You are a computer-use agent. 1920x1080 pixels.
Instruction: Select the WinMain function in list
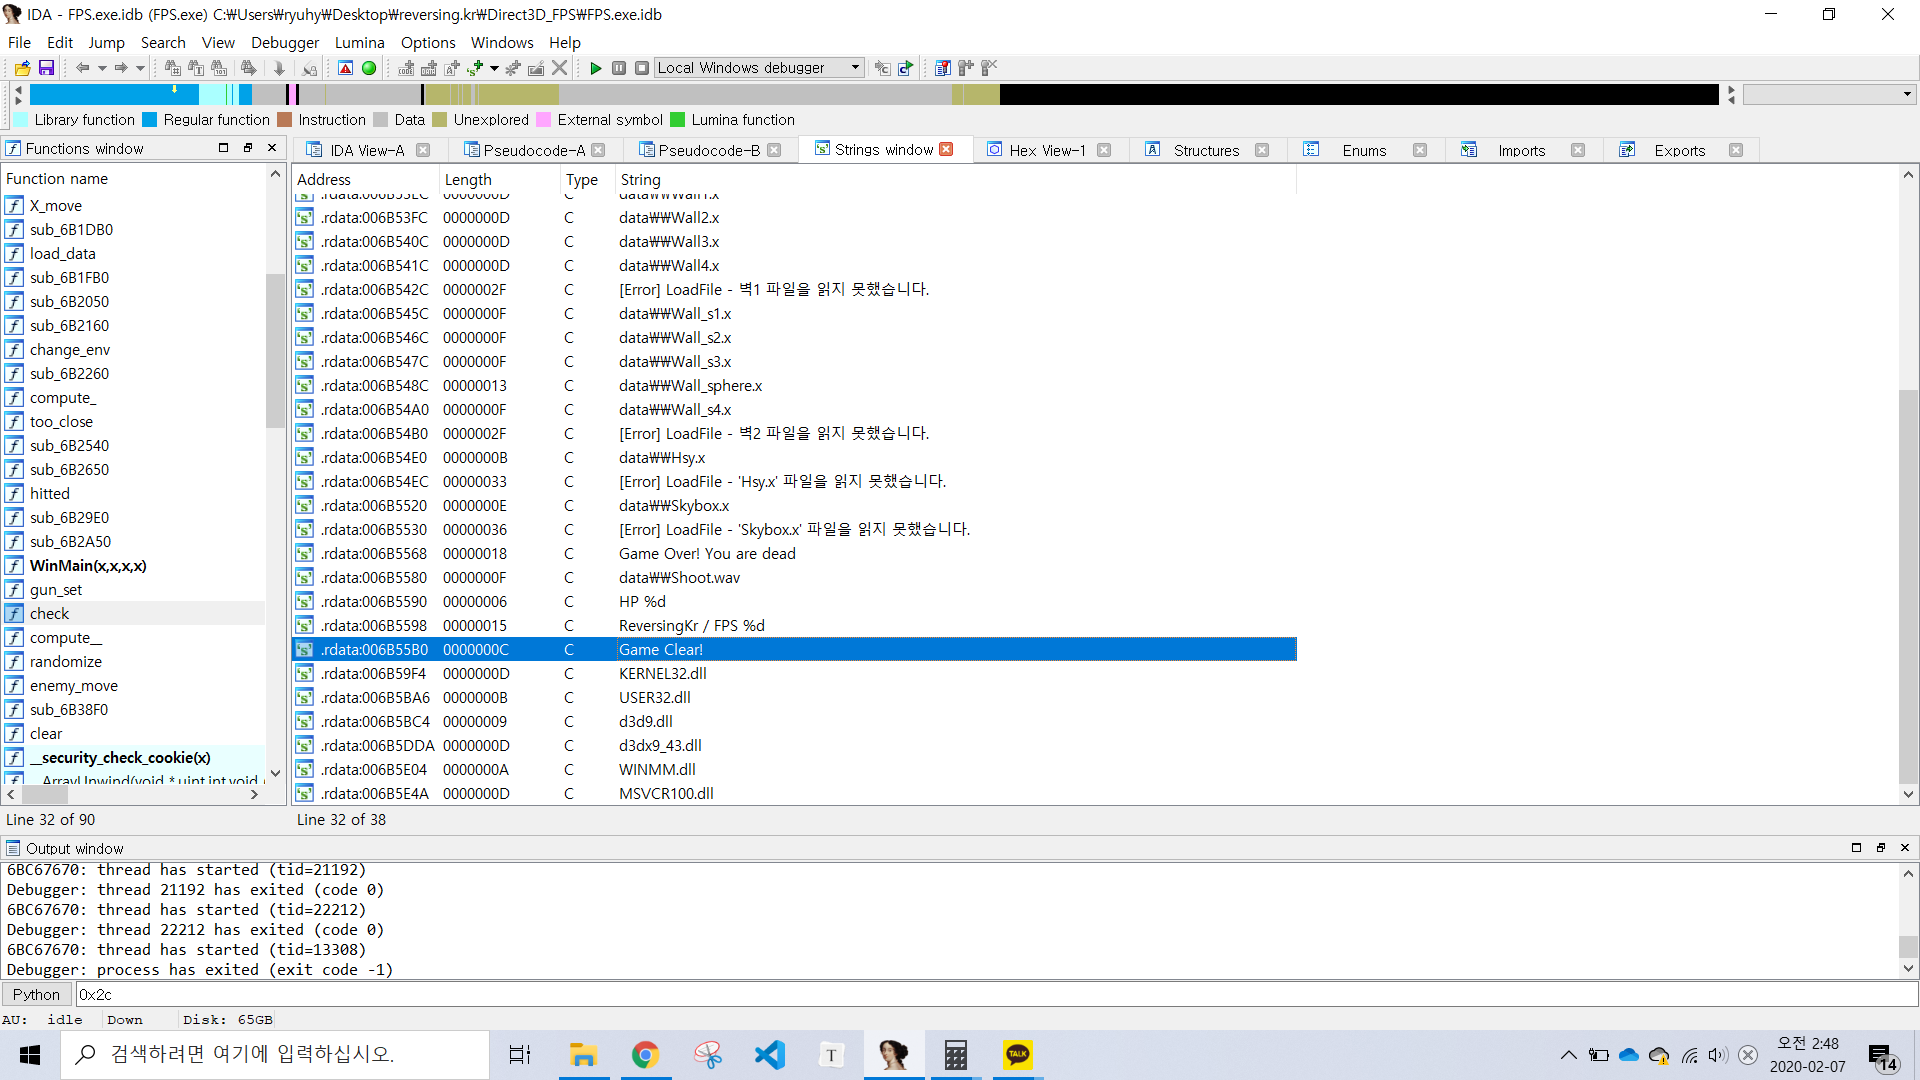(x=88, y=566)
